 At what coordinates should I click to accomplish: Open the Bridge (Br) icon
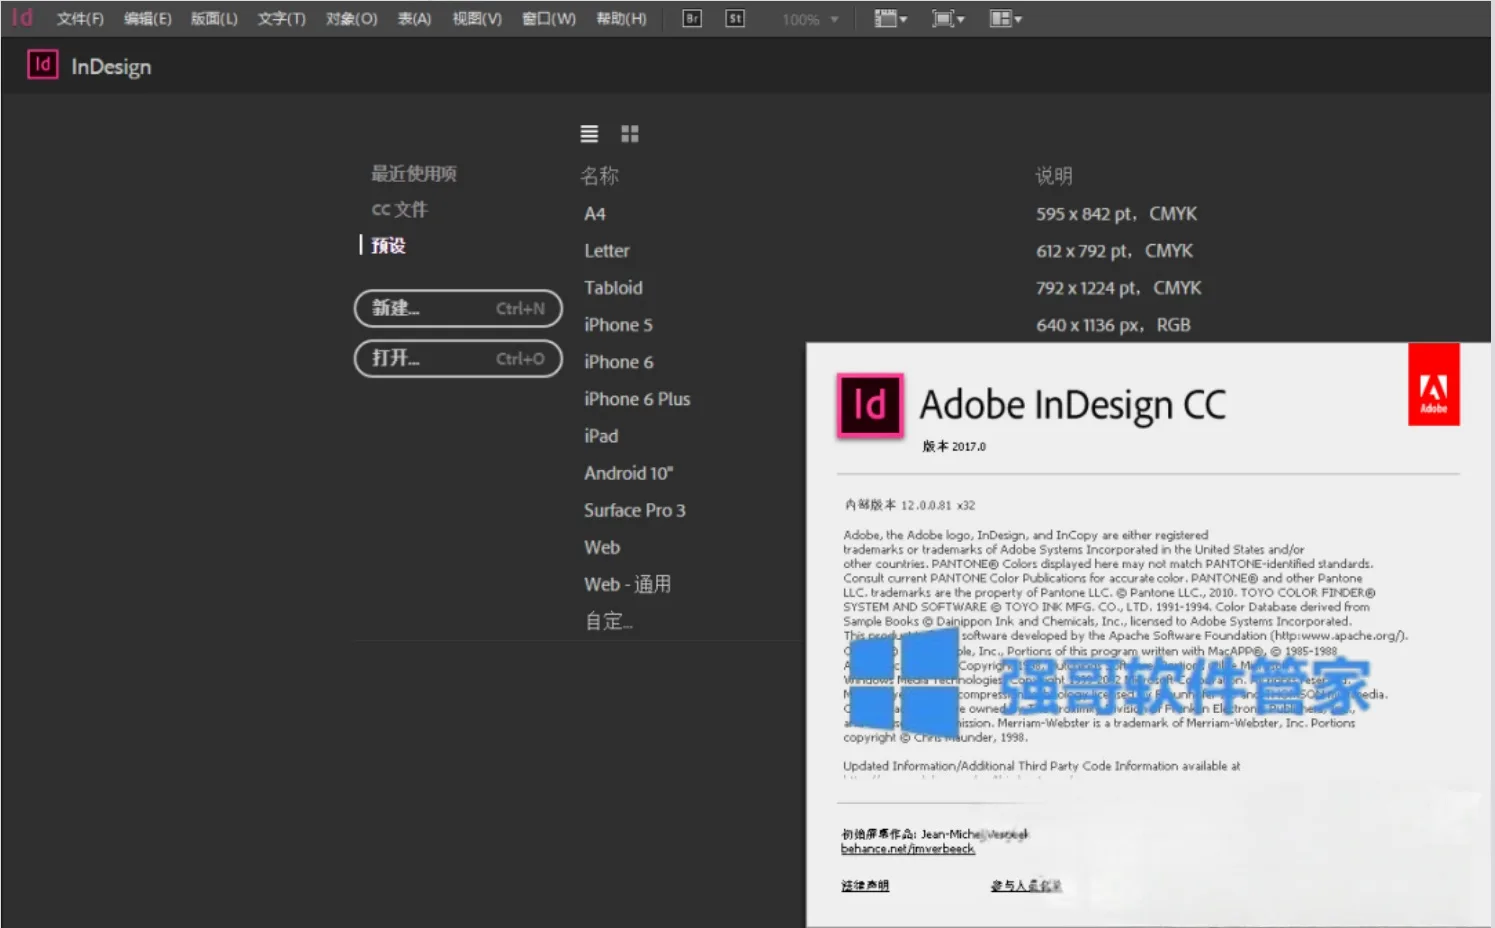(692, 18)
